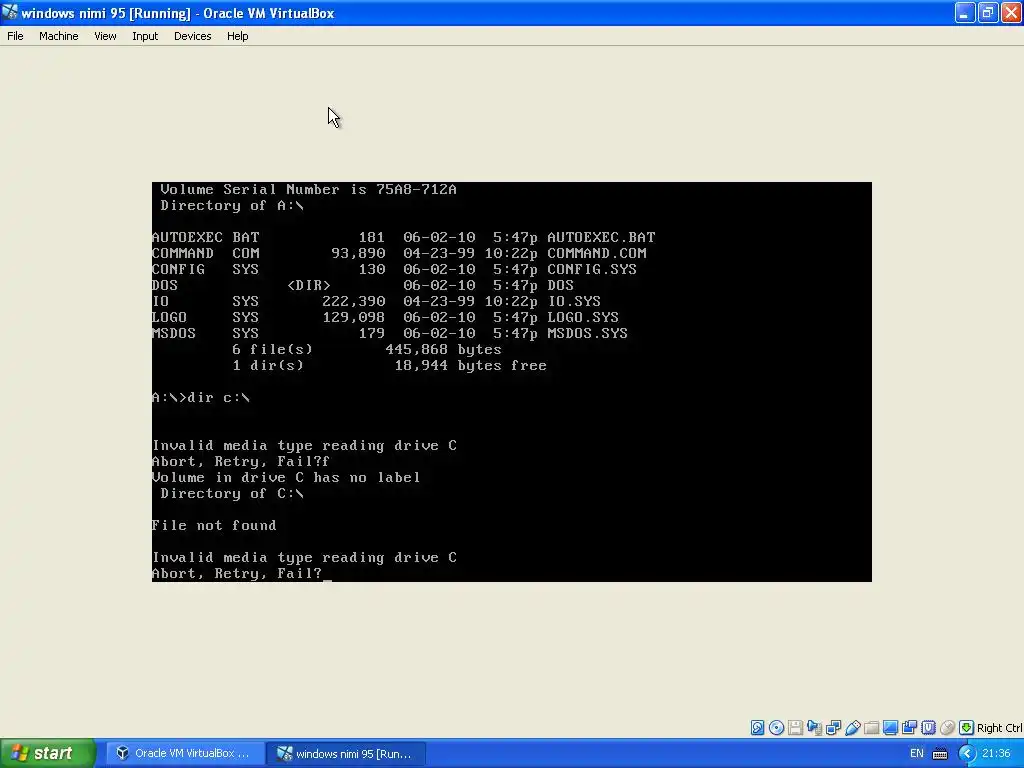Close the VirtualBox VM window

tap(1012, 12)
